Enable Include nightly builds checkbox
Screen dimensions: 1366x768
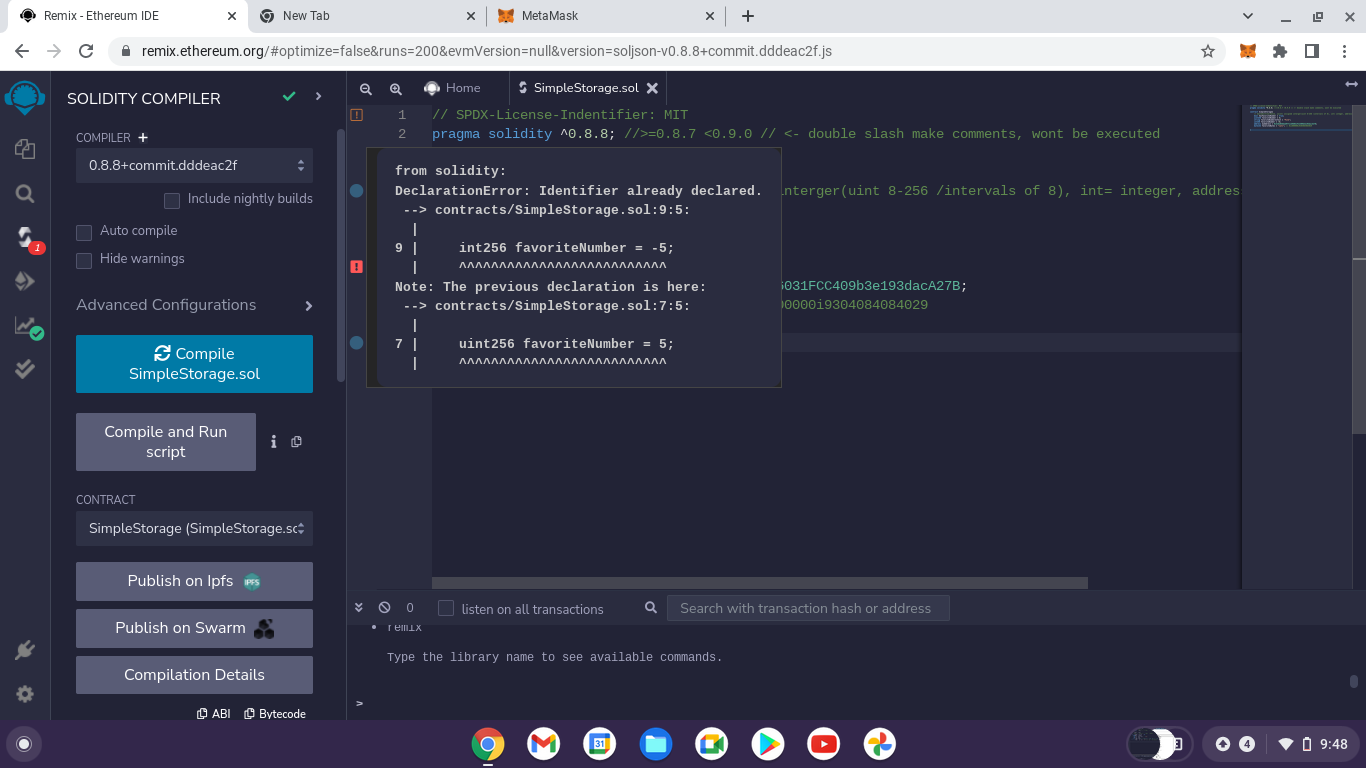[172, 200]
